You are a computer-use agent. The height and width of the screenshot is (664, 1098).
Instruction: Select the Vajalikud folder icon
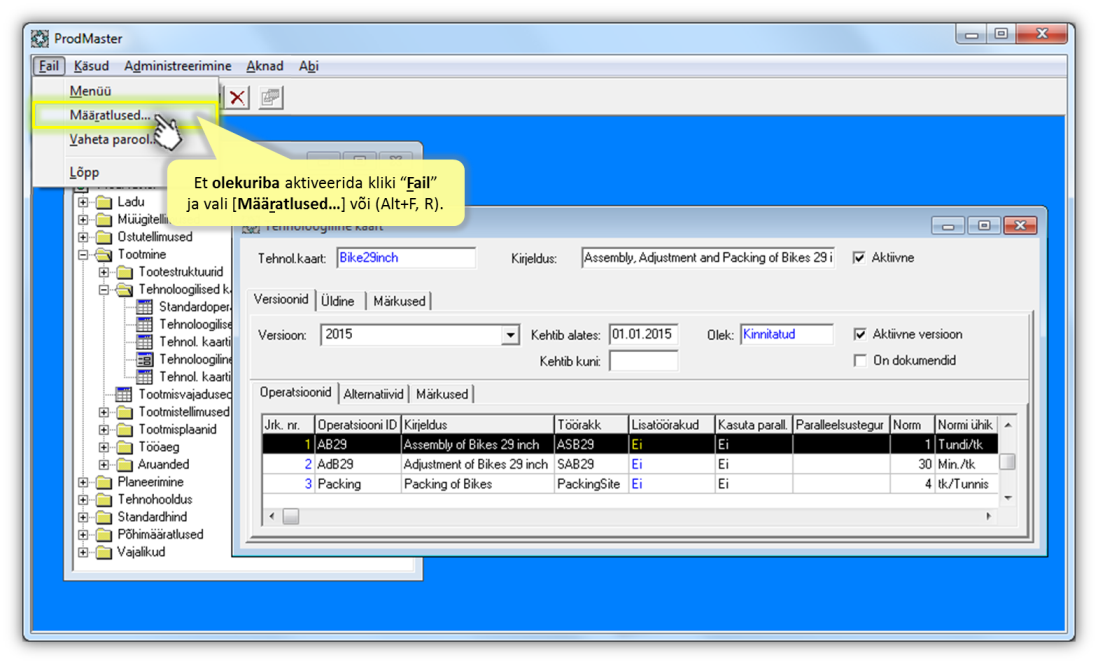104,552
